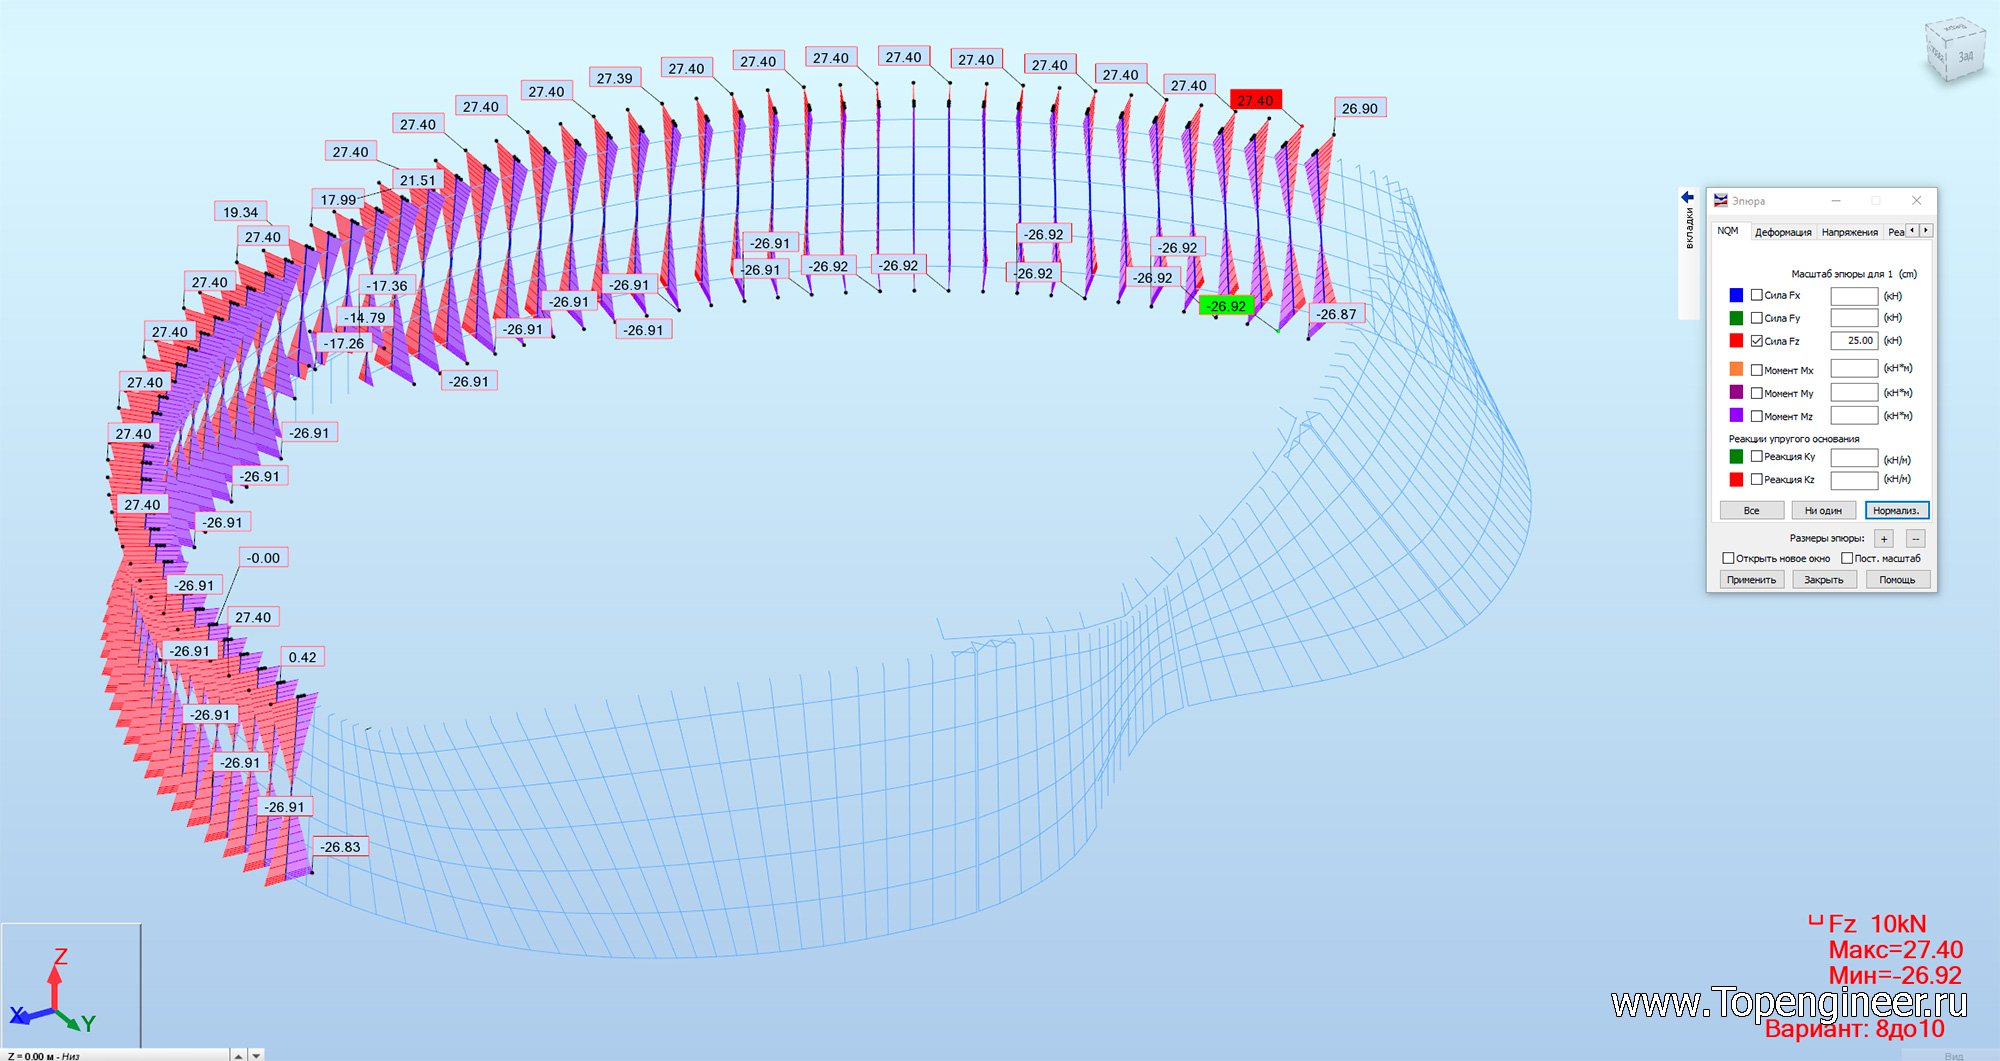Click the blue arrow above вкладки strip
2000x1061 pixels.
pyautogui.click(x=1688, y=197)
